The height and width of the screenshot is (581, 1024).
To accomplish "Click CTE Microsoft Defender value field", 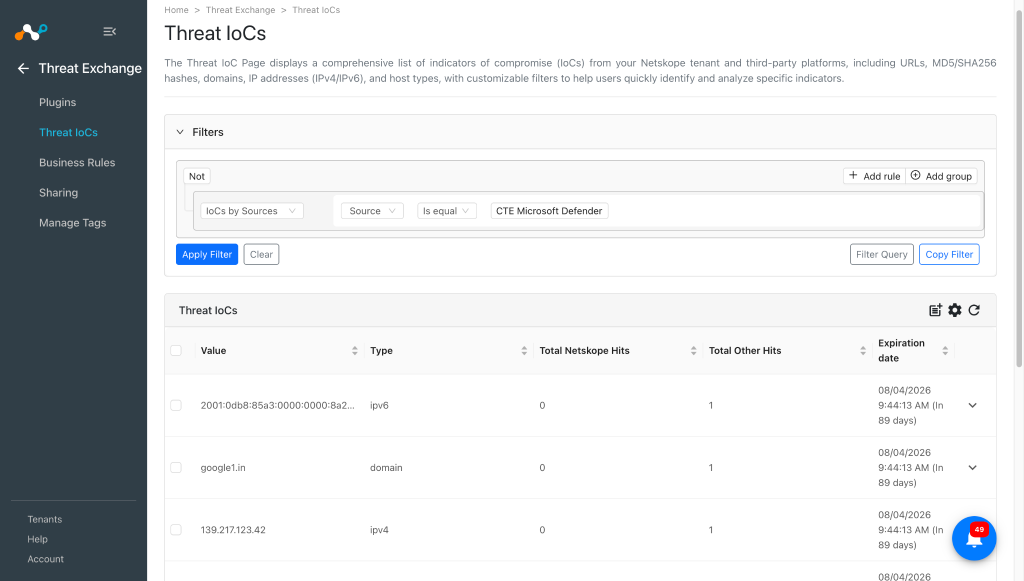I will click(x=549, y=211).
